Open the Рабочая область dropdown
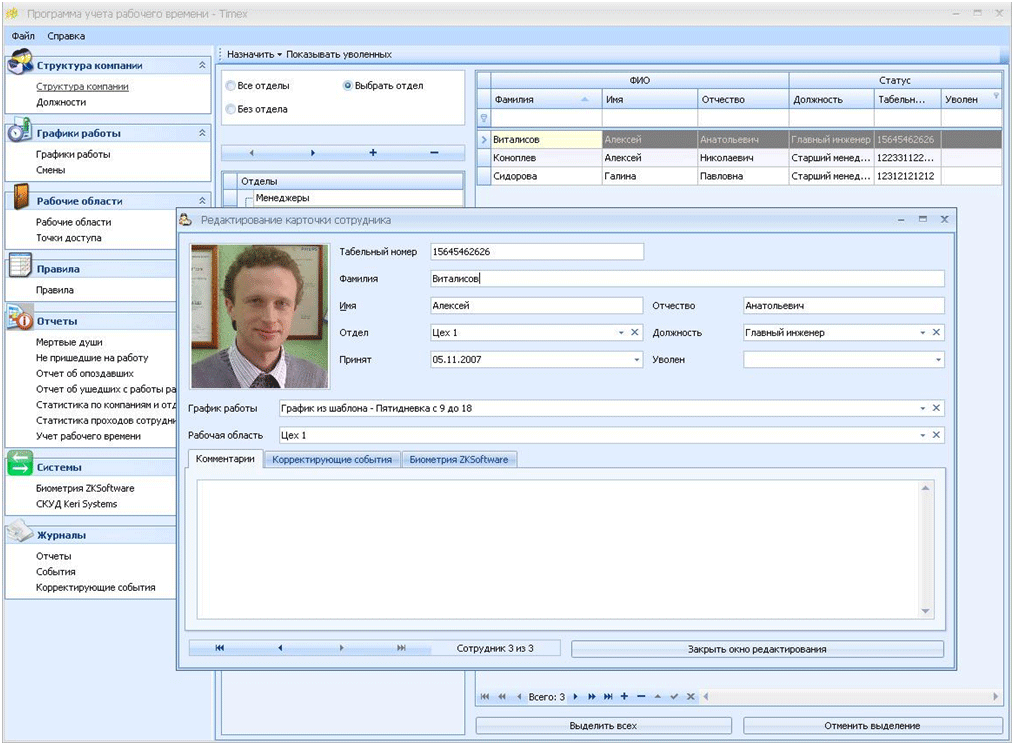 pos(923,435)
